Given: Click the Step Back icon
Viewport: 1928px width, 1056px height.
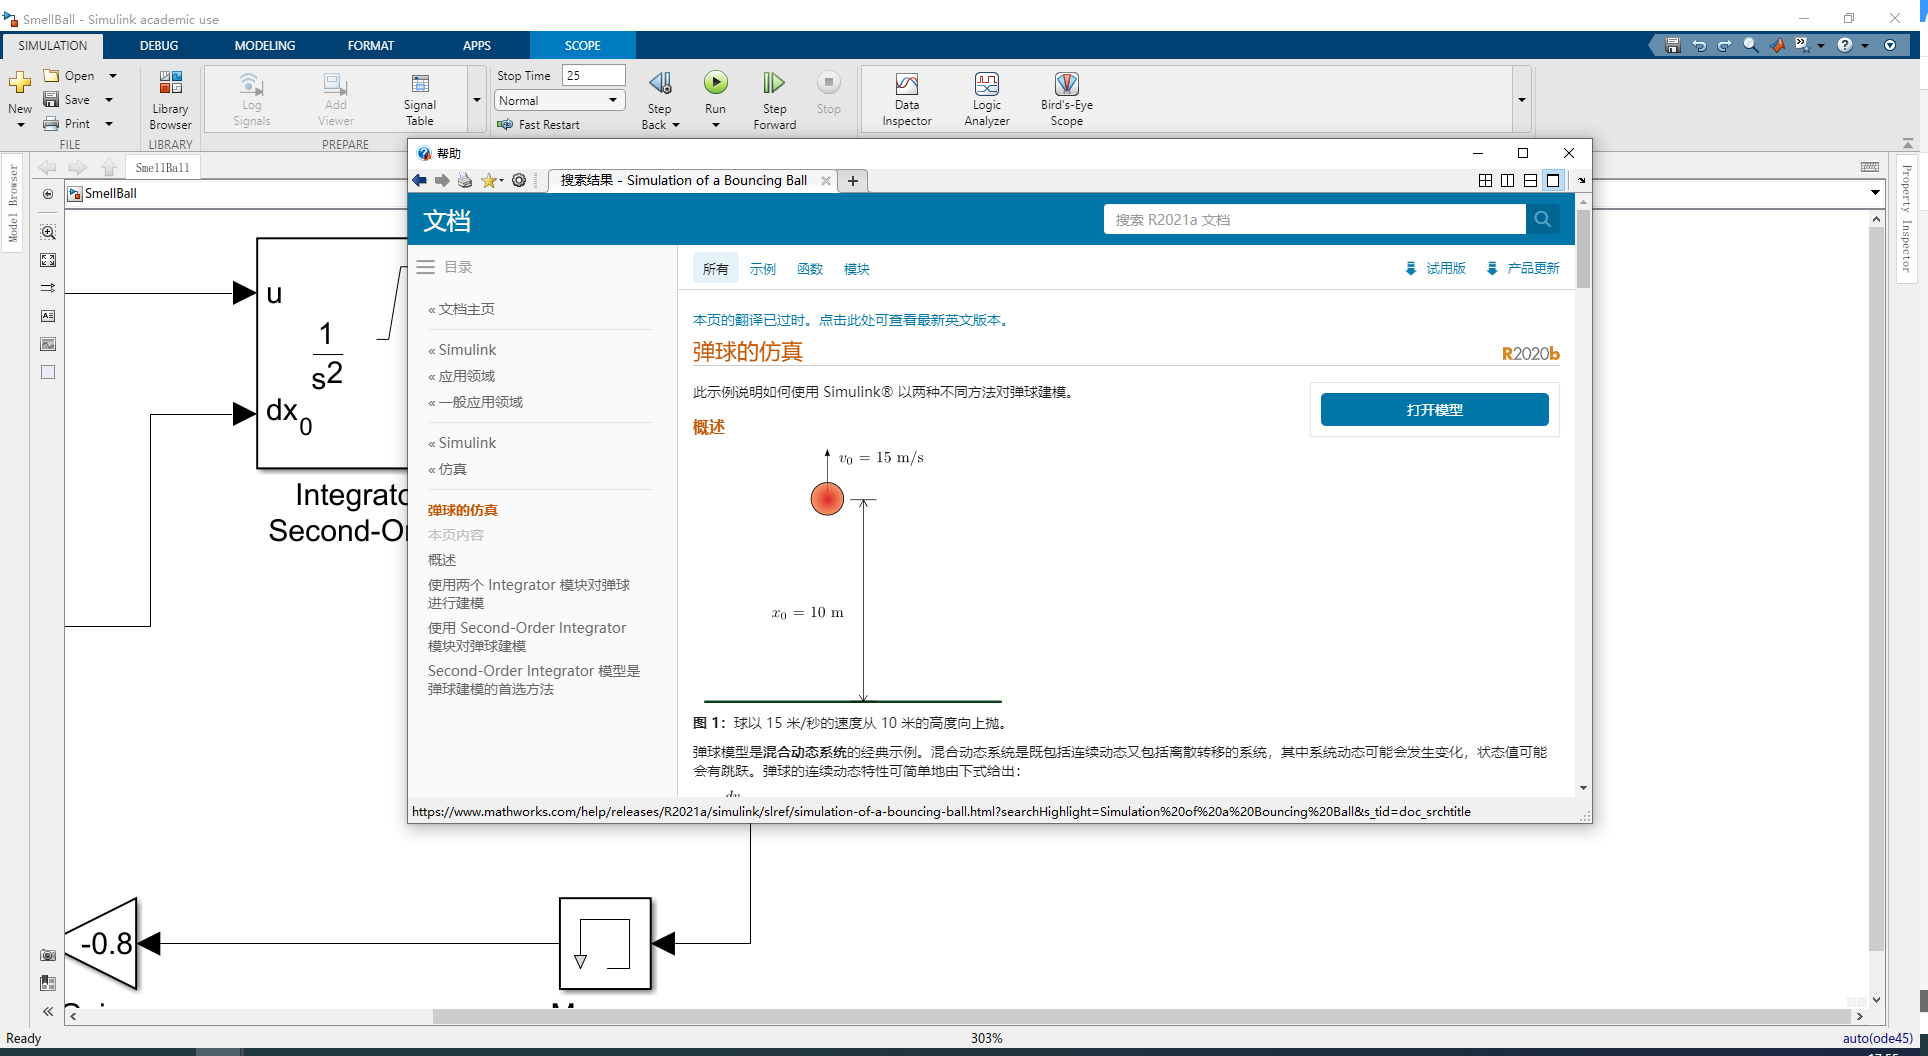Looking at the screenshot, I should [660, 84].
